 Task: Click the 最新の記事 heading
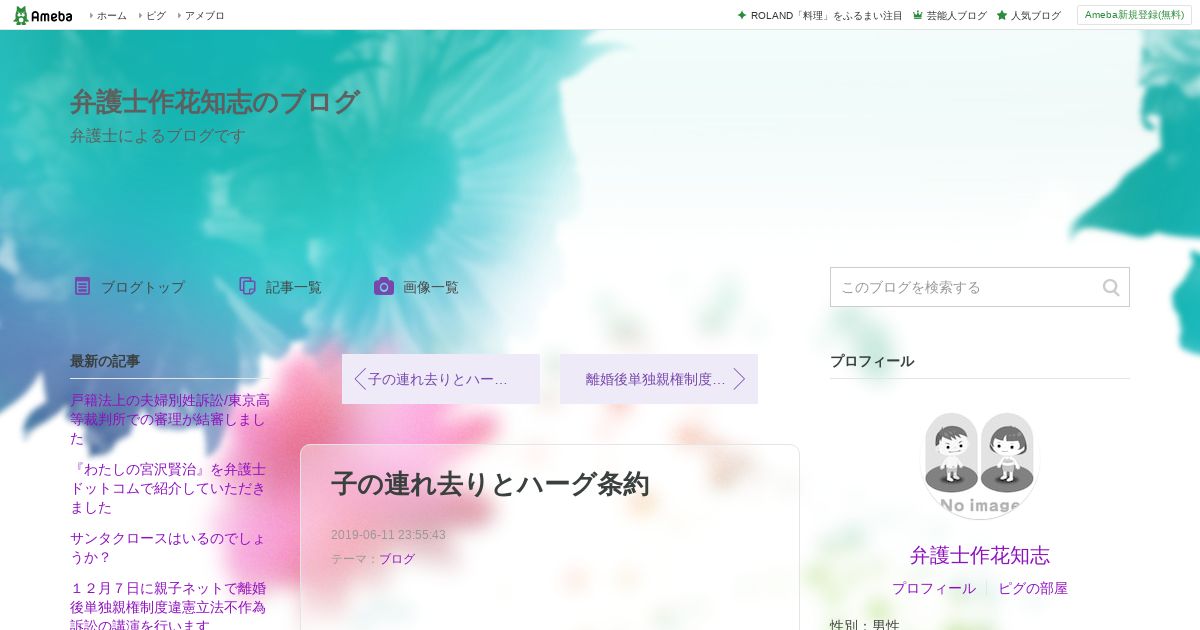(105, 361)
